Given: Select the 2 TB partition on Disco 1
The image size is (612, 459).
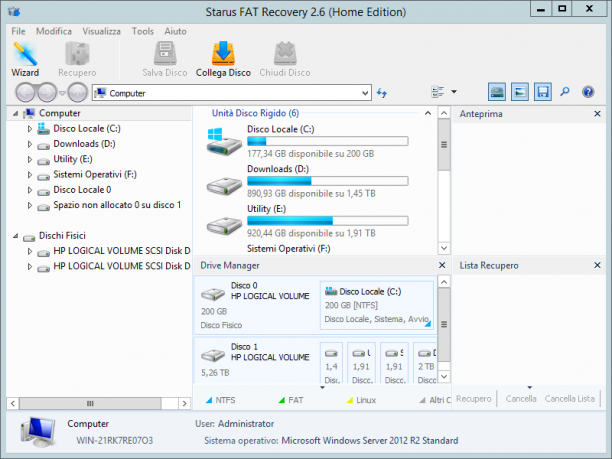Looking at the screenshot, I should click(x=425, y=364).
